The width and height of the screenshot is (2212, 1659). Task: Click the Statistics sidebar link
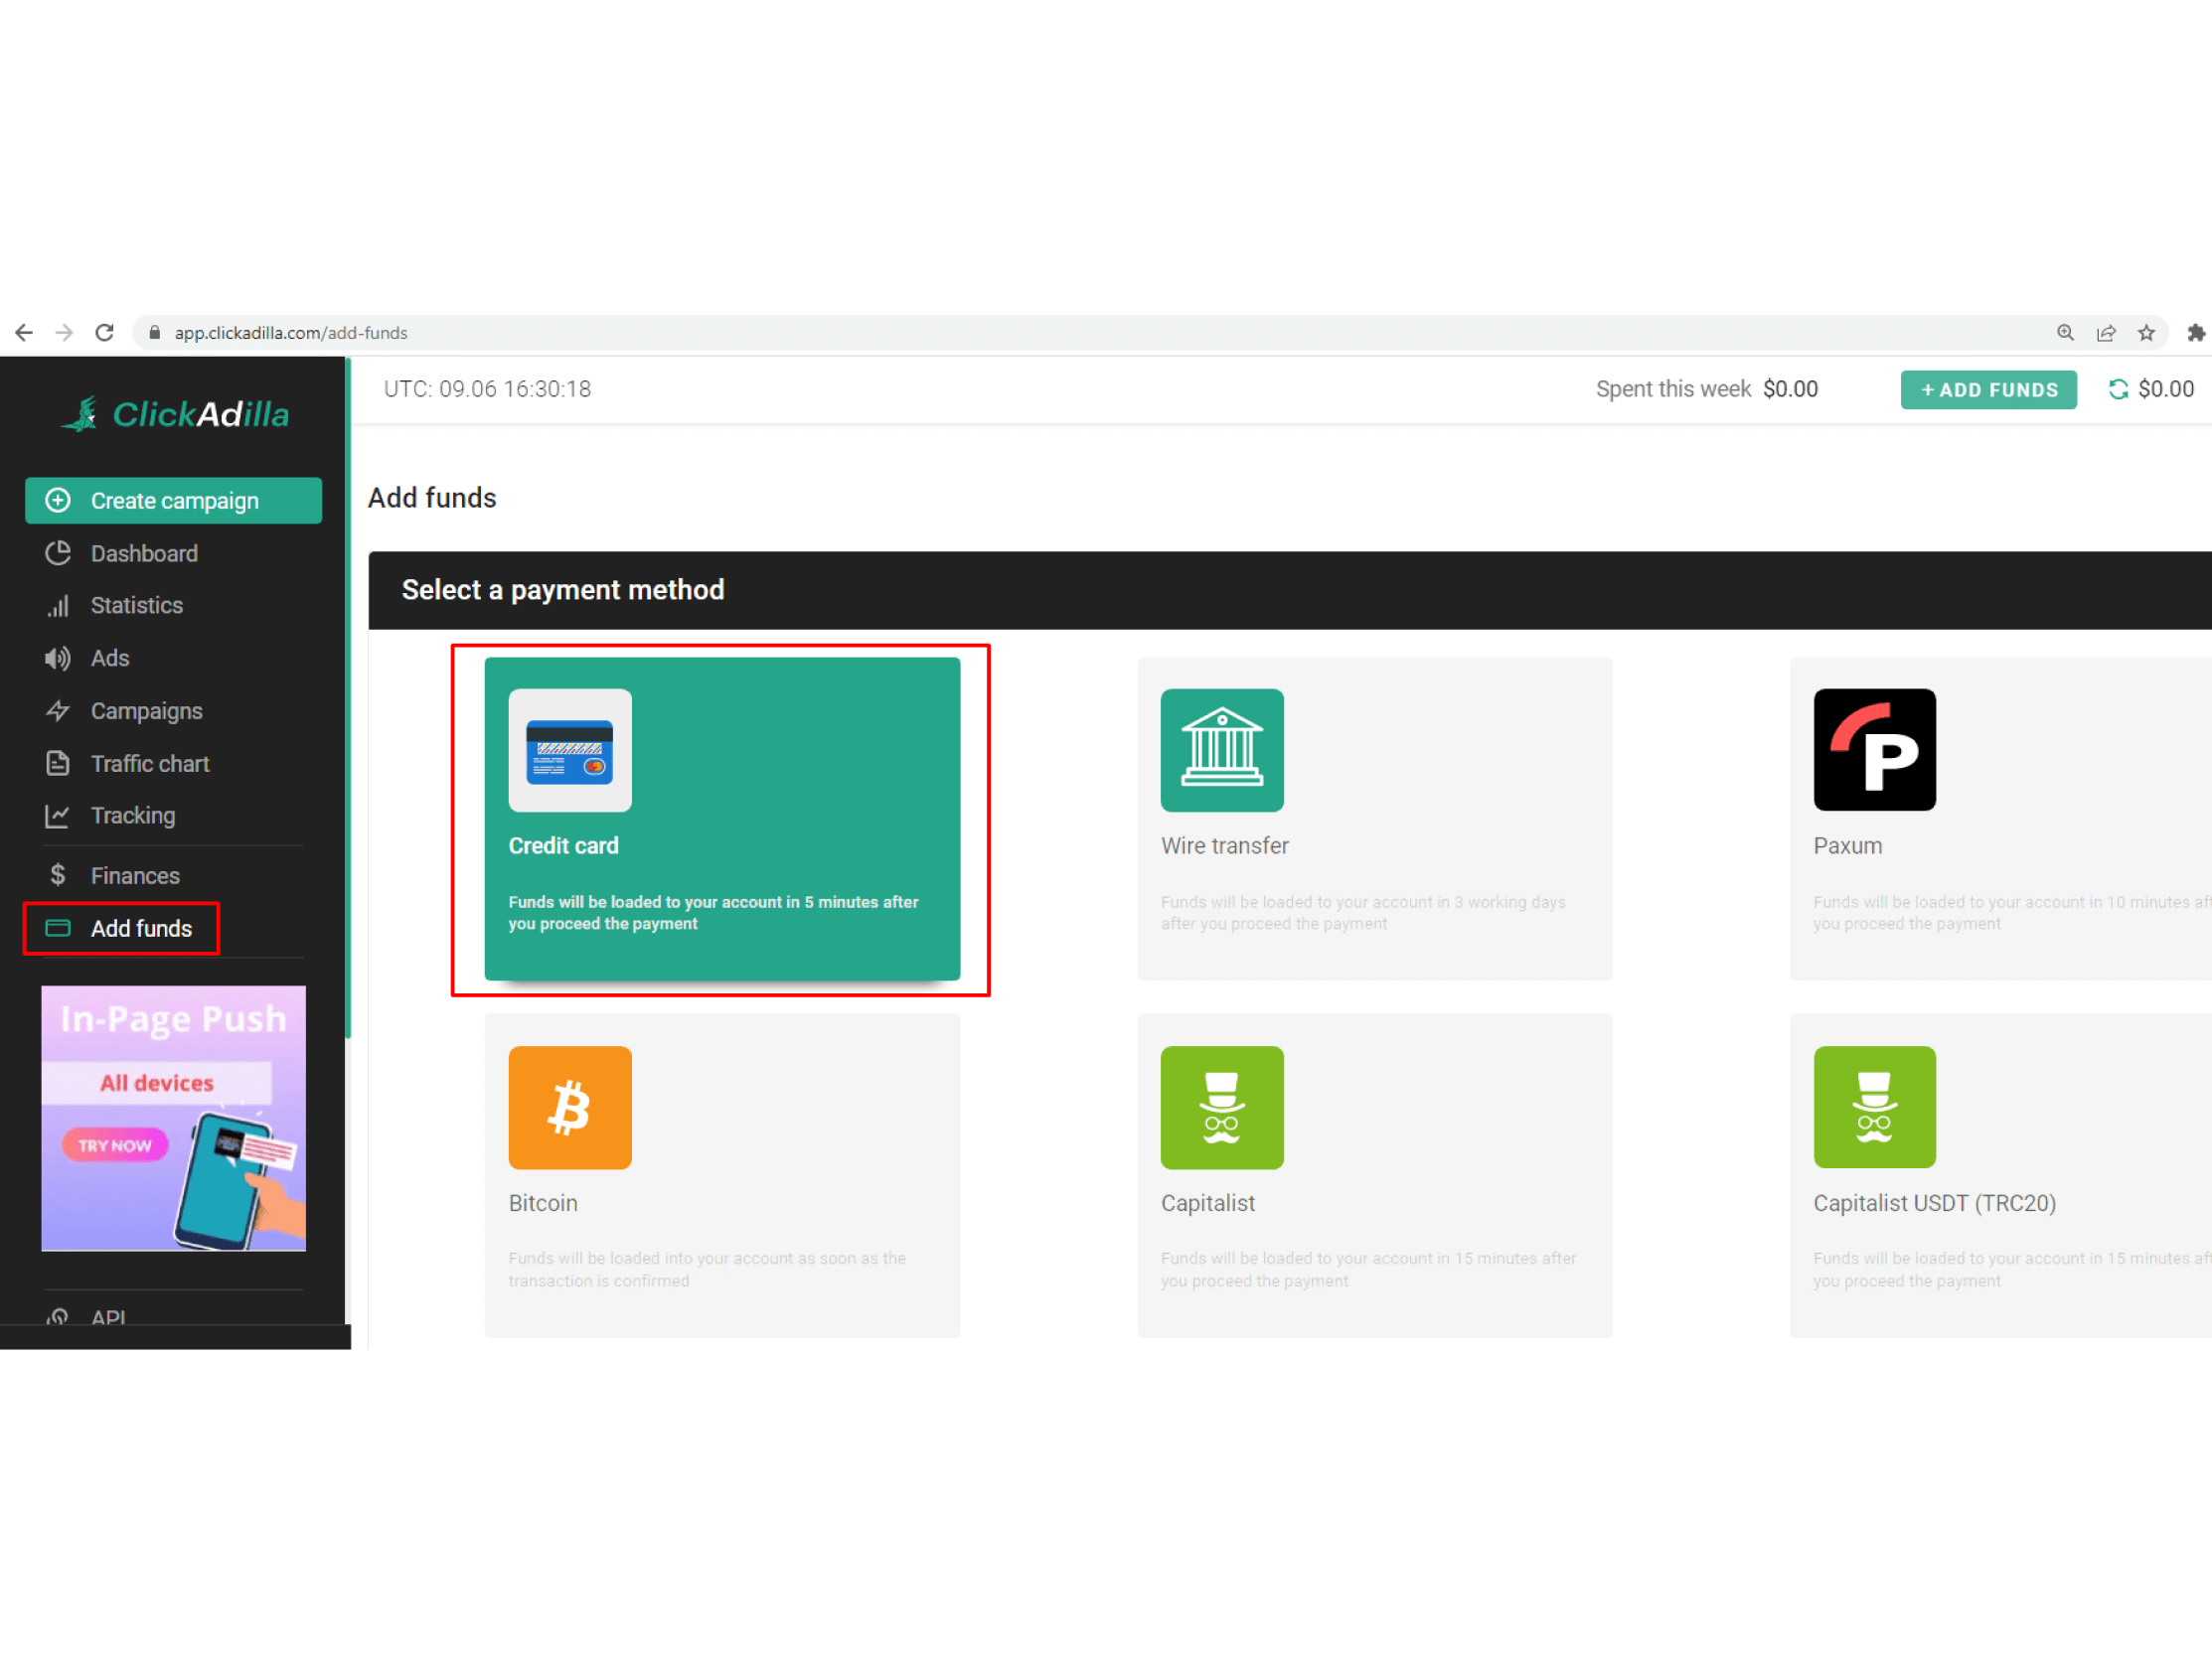138,605
